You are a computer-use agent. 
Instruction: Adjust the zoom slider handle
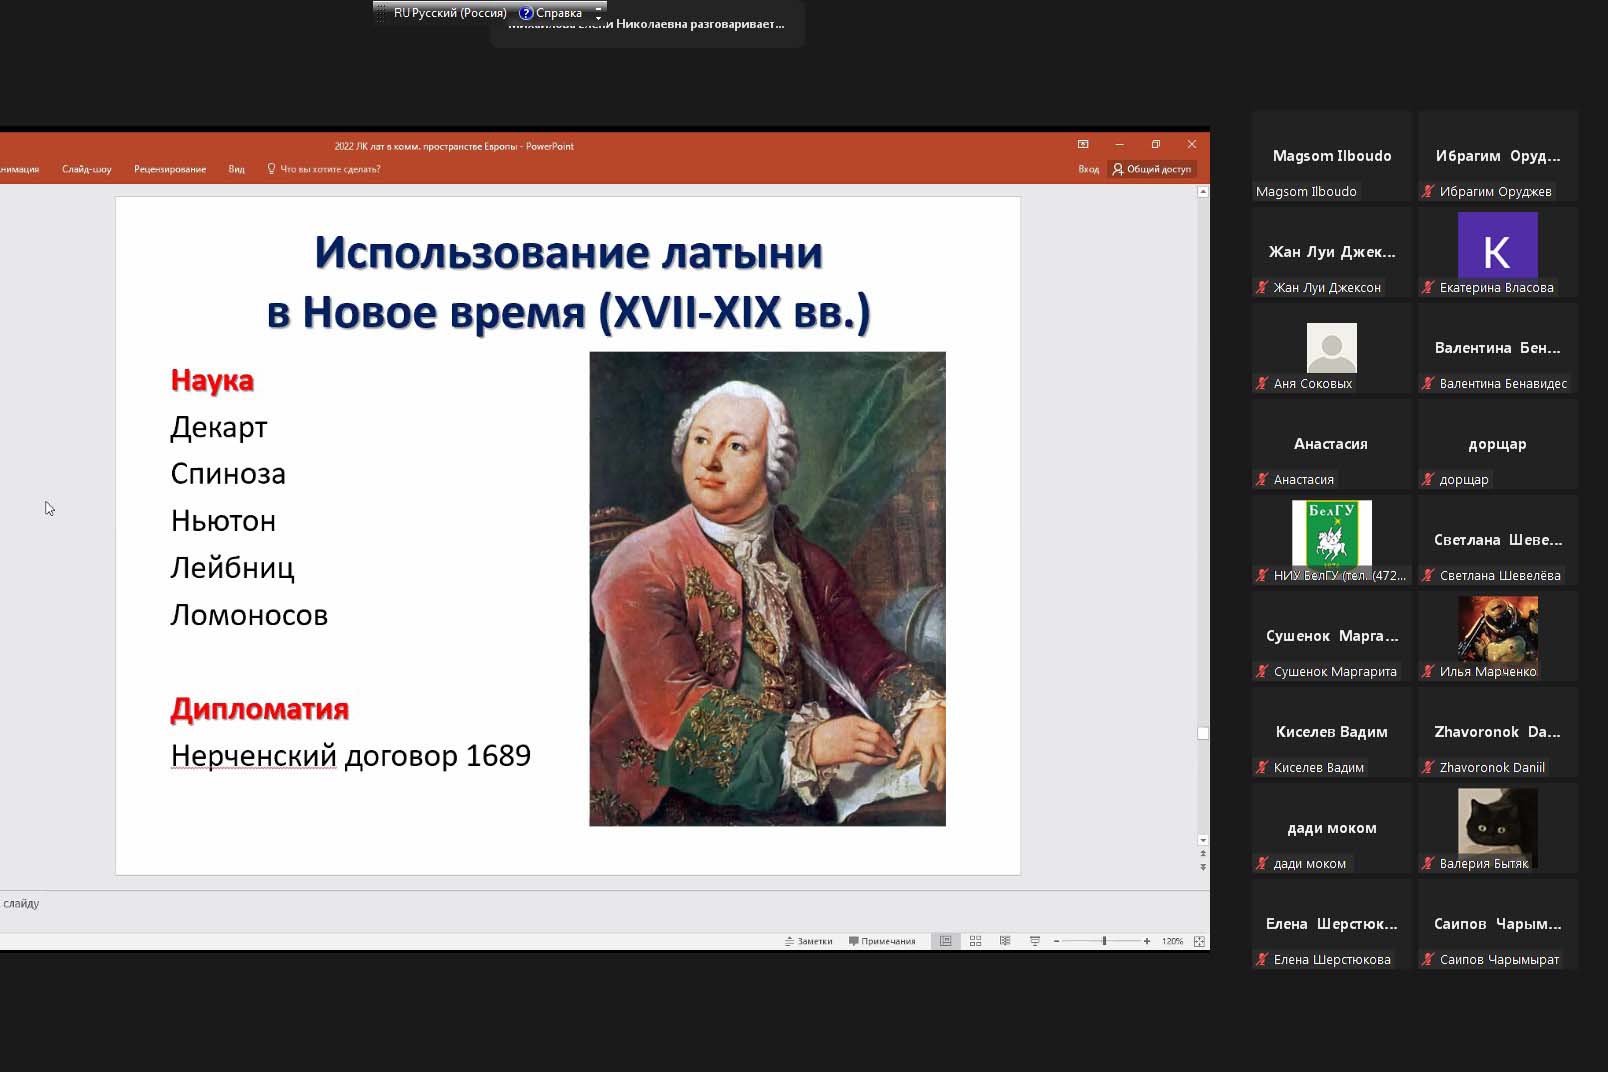coord(1104,941)
